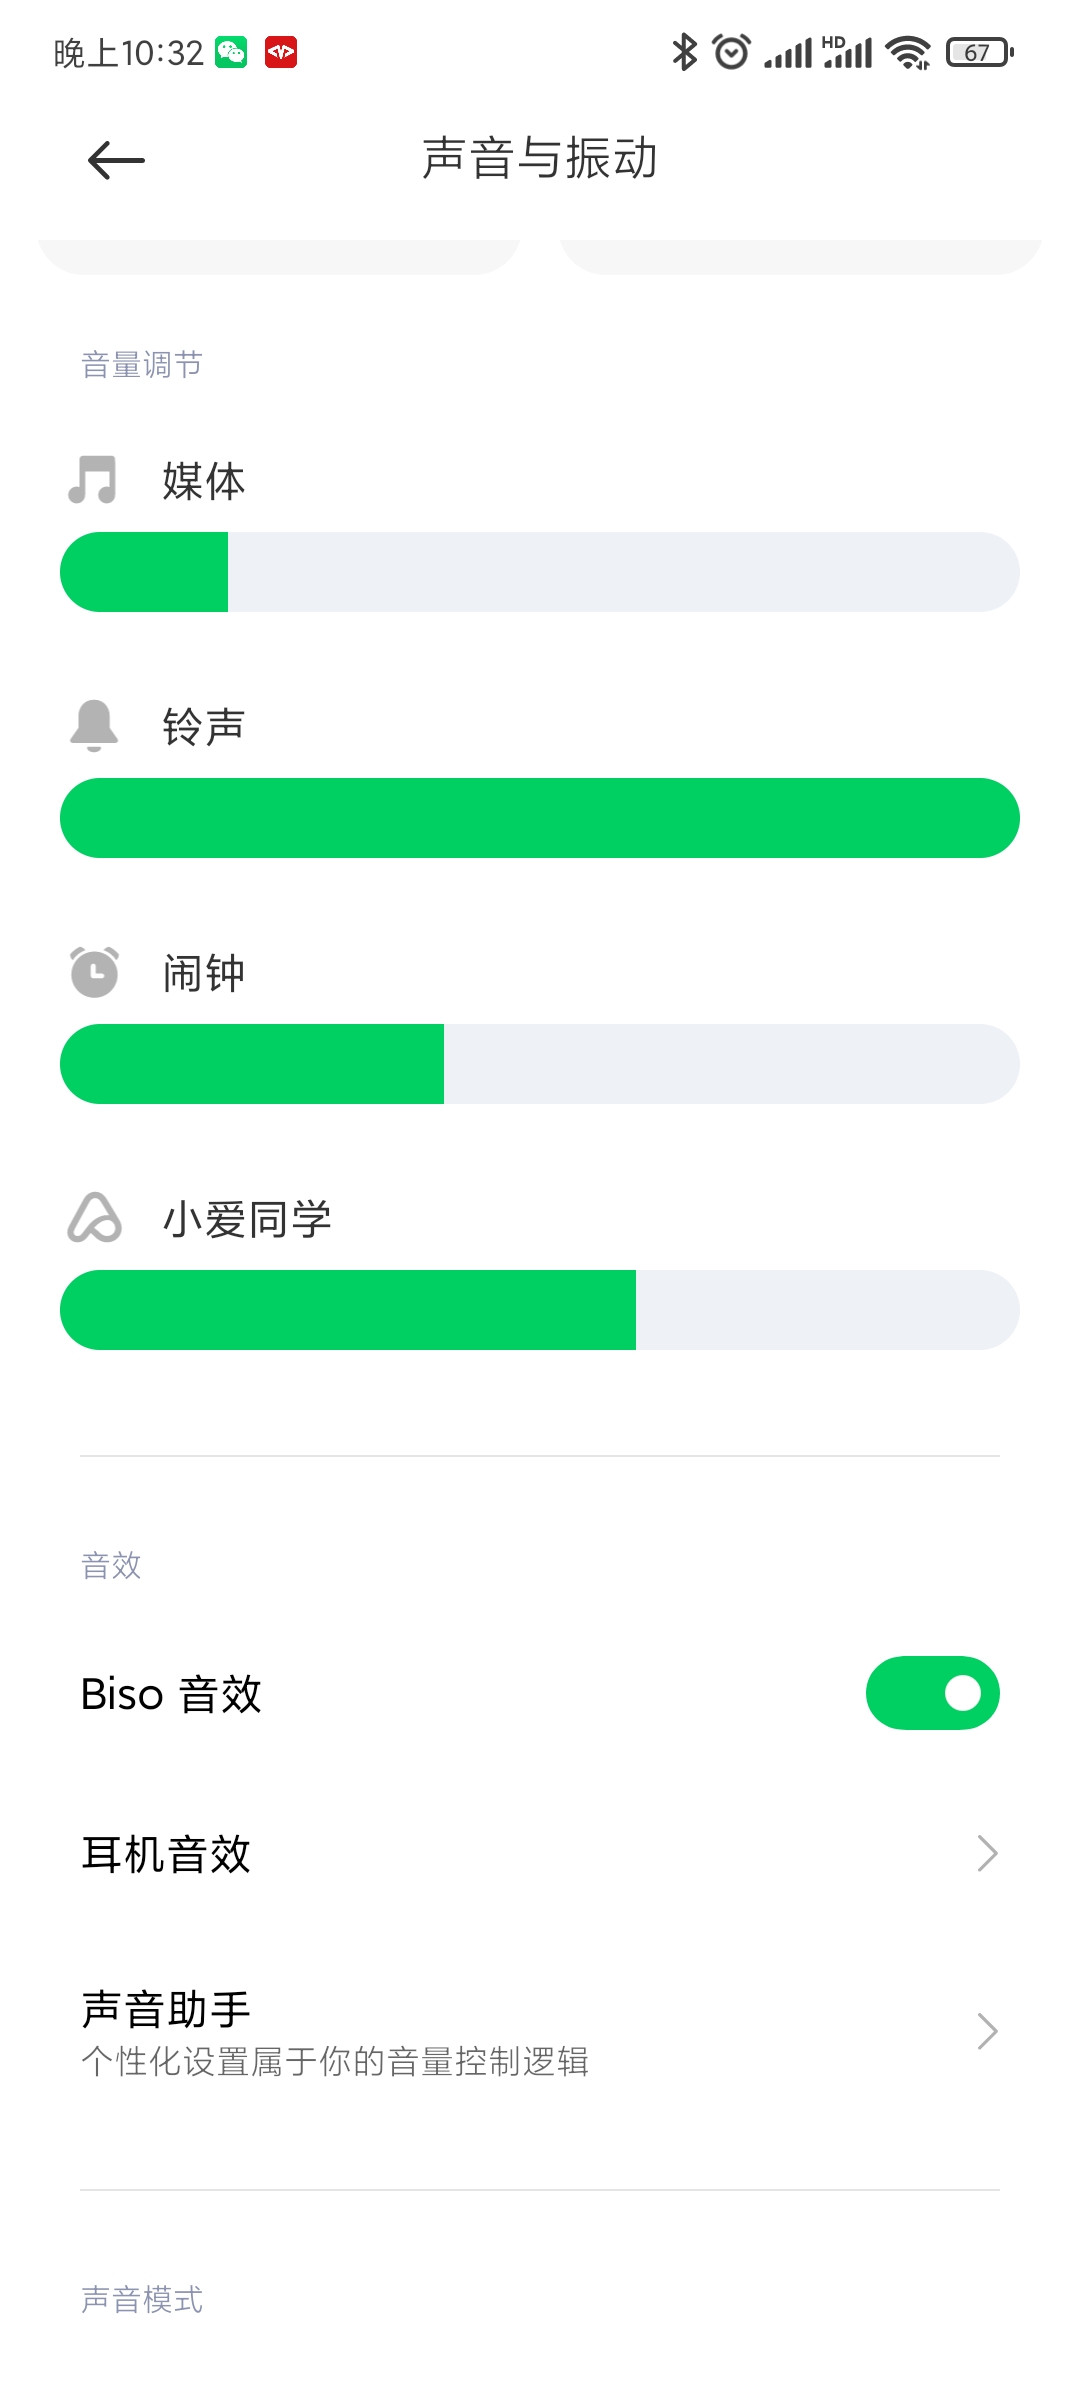Open the 耳机音效 settings entry
The width and height of the screenshot is (1080, 2400).
point(166,1854)
